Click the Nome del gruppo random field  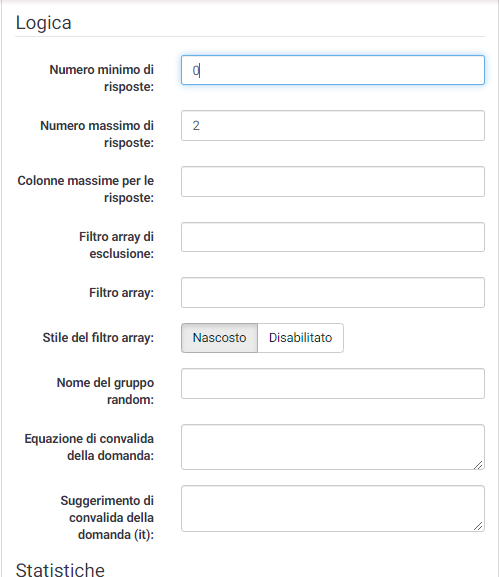pyautogui.click(x=333, y=383)
